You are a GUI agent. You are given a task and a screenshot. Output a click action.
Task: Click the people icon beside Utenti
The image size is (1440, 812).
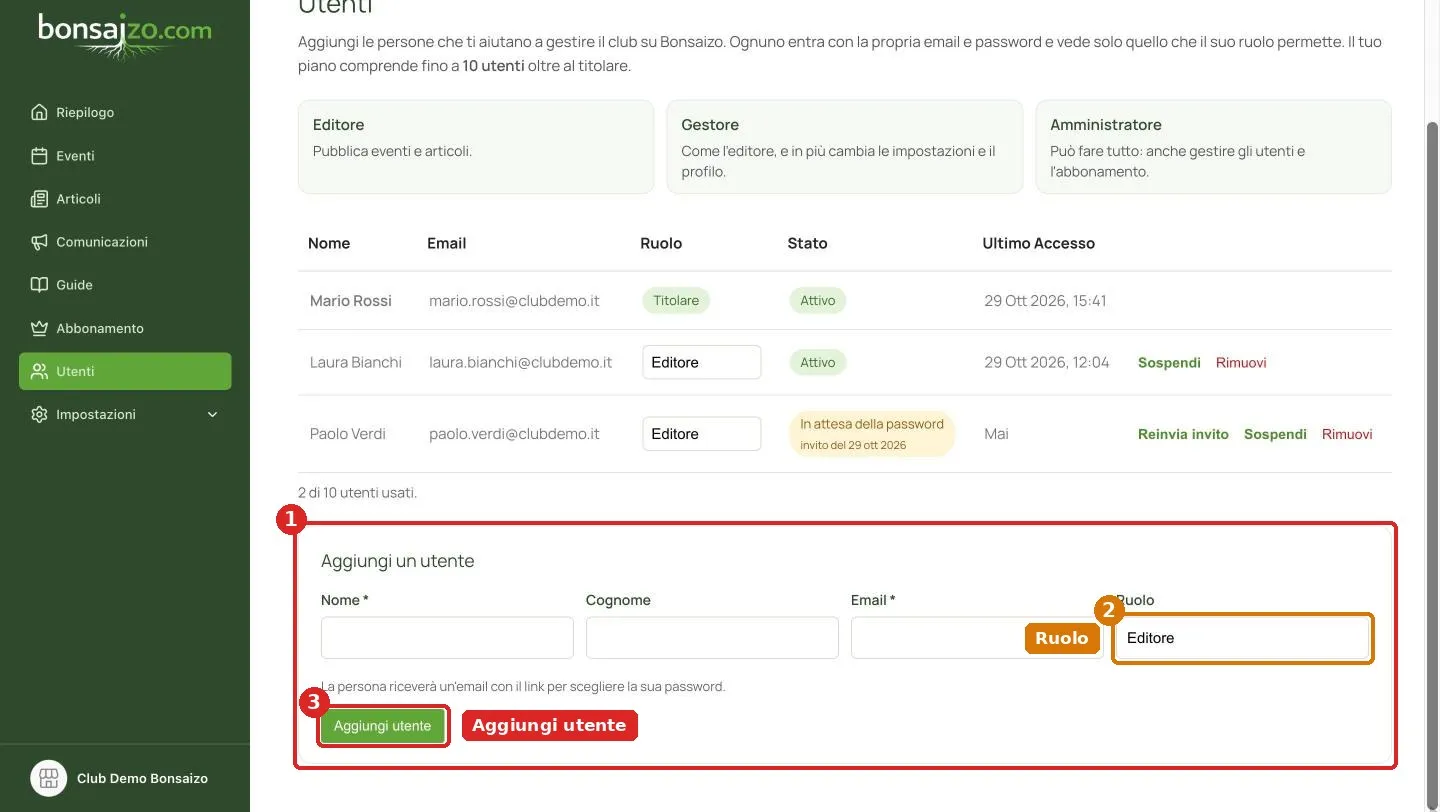[x=40, y=371]
